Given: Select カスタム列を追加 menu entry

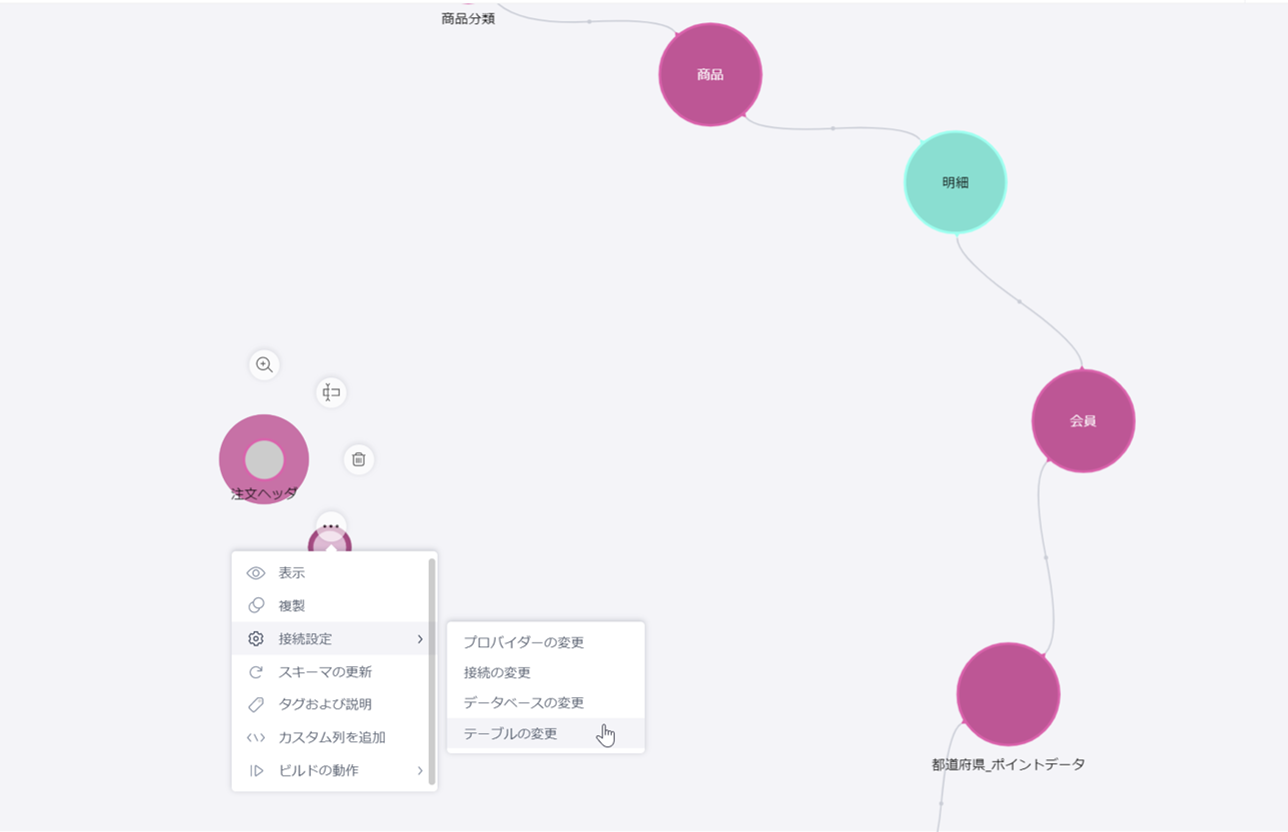Looking at the screenshot, I should point(331,737).
